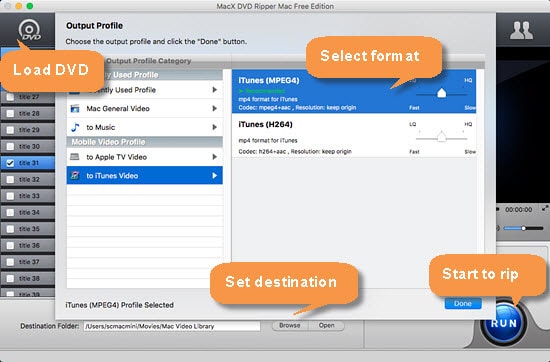Click the DVD disc load icon
This screenshot has height=362, width=550.
pyautogui.click(x=29, y=30)
